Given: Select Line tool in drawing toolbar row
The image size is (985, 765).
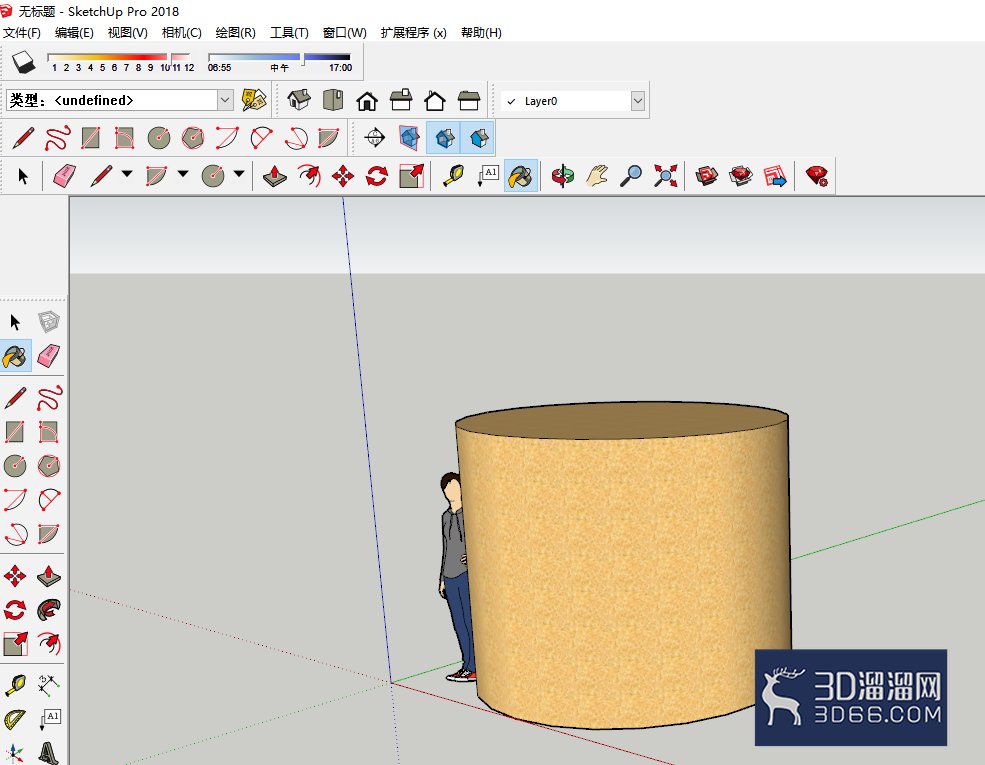Looking at the screenshot, I should click(x=23, y=138).
